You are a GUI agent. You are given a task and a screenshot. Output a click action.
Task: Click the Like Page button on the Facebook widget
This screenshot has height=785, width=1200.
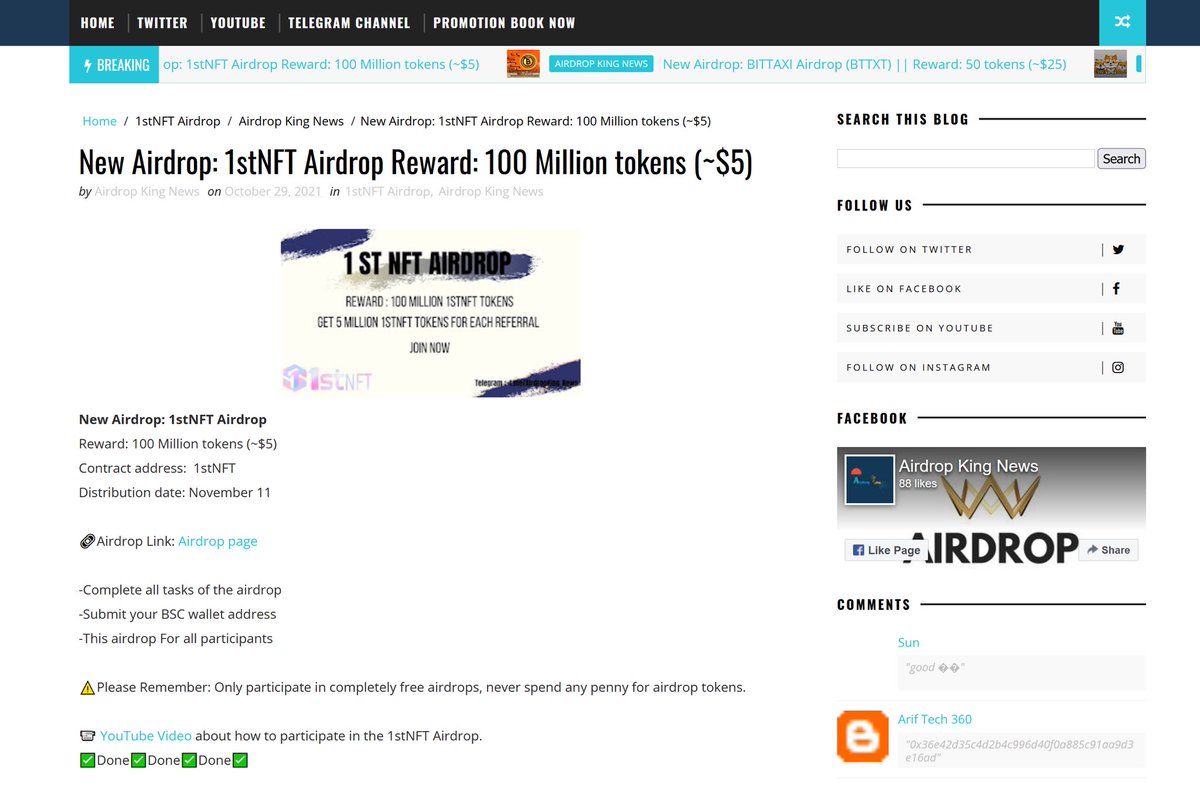click(x=886, y=550)
